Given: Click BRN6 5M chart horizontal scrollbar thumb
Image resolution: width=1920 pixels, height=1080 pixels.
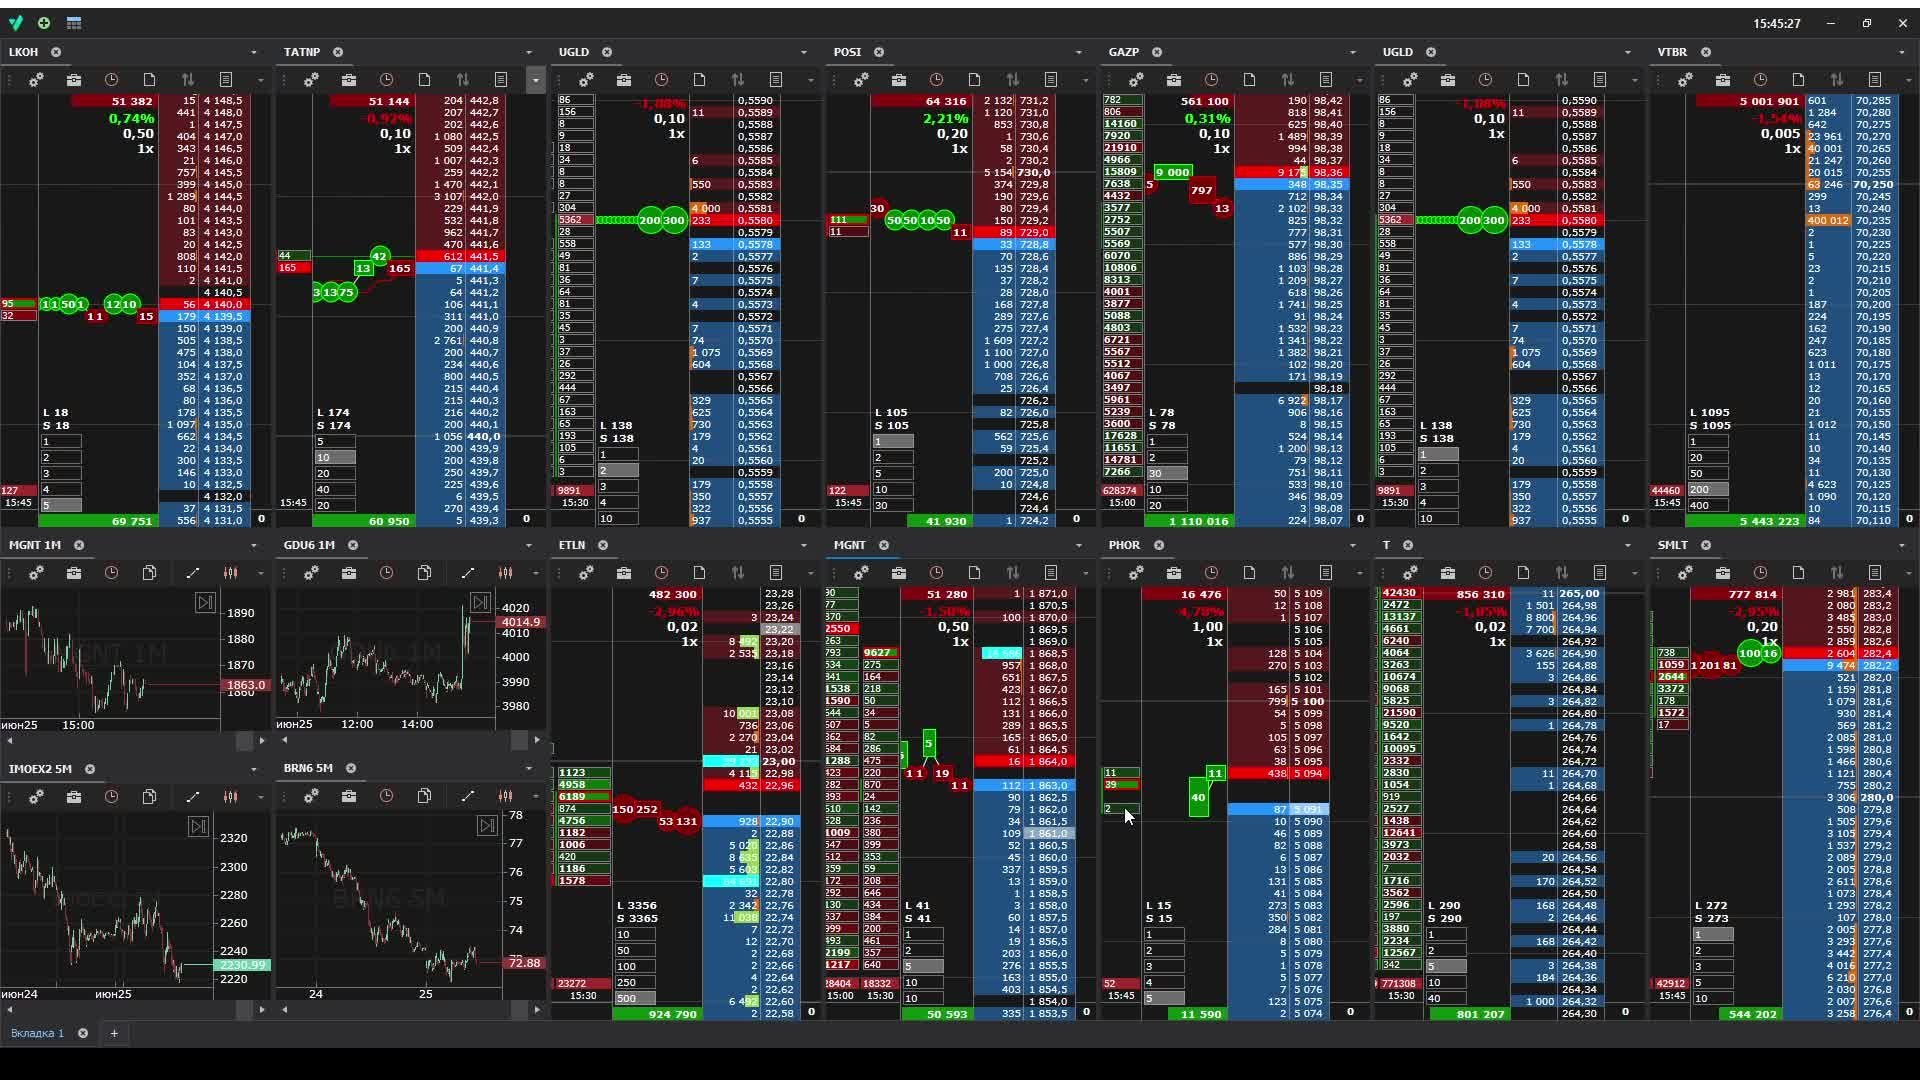Looking at the screenshot, I should coord(519,1009).
